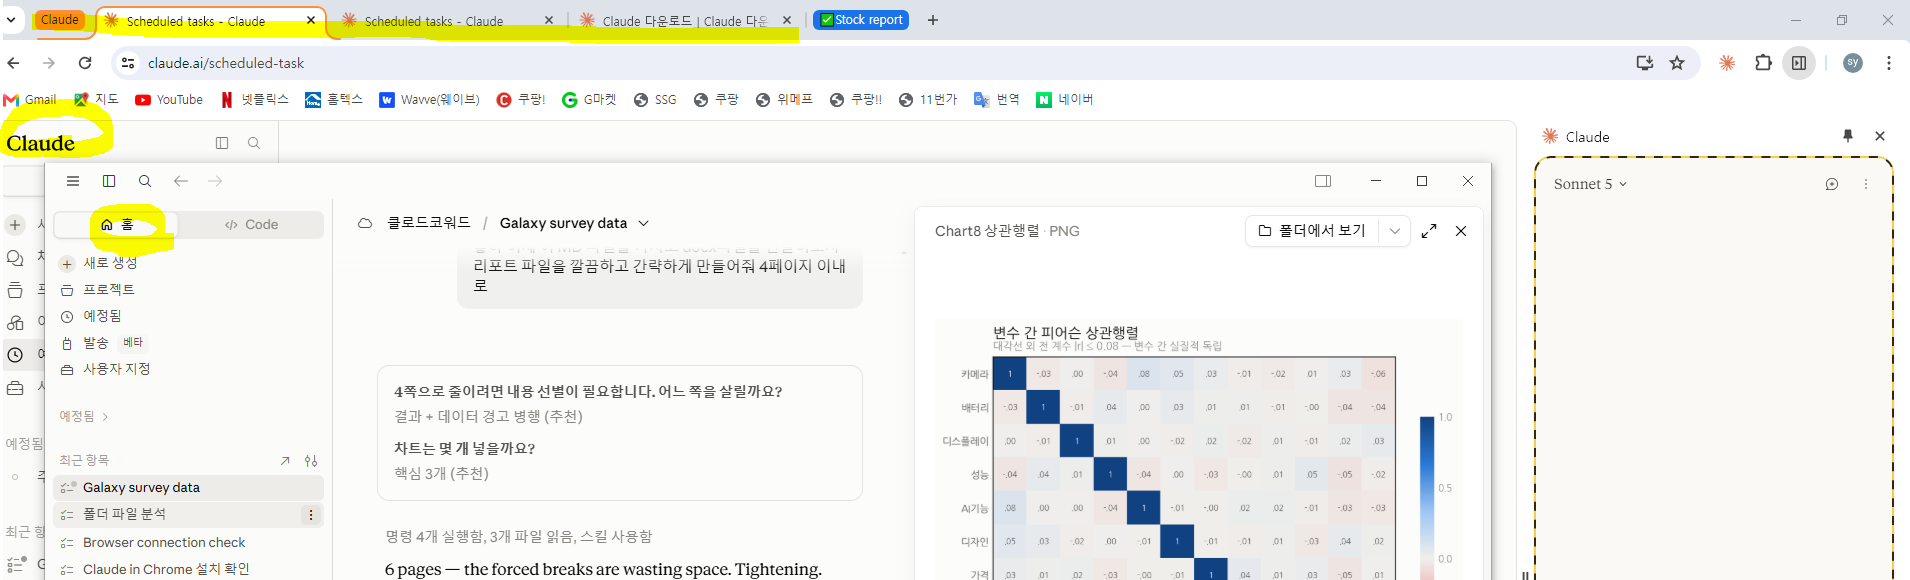The image size is (1910, 580).
Task: Reload the page in Chrome
Action: [85, 63]
